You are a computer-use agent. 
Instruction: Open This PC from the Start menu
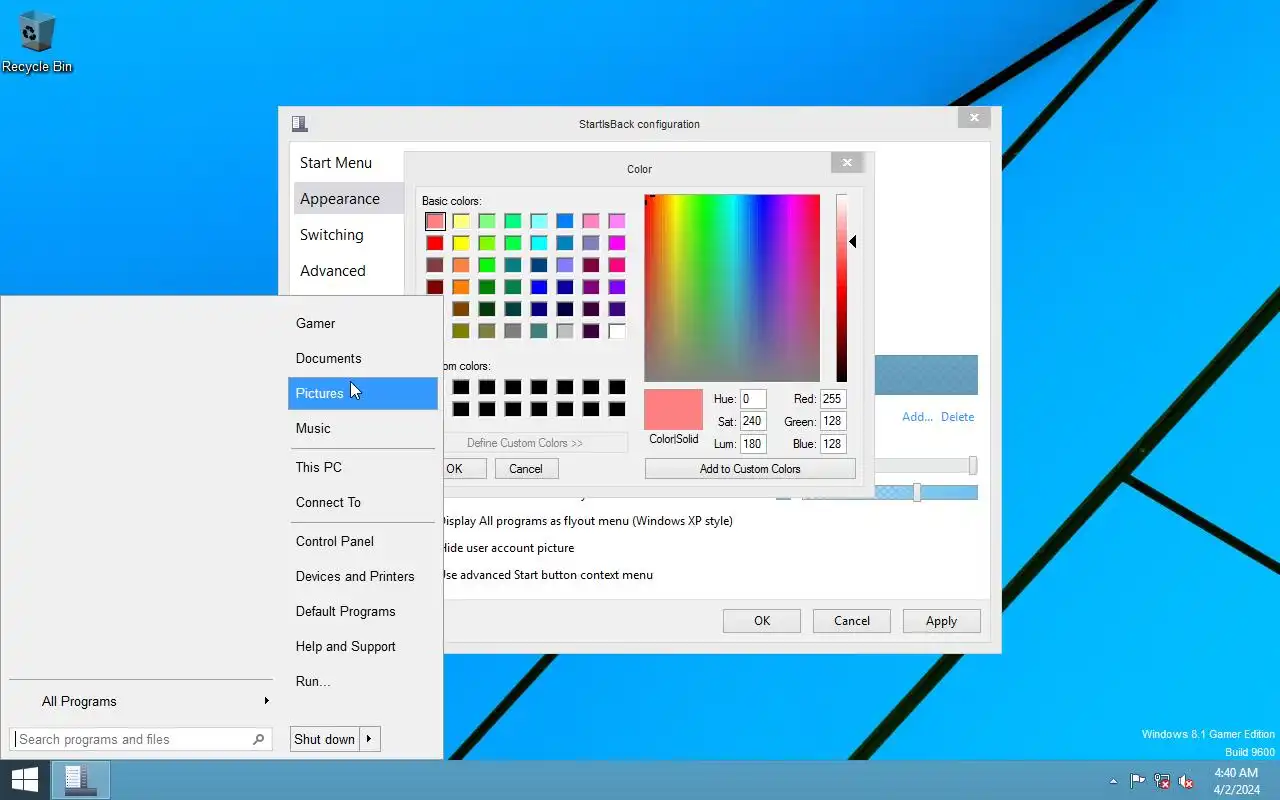point(363,467)
